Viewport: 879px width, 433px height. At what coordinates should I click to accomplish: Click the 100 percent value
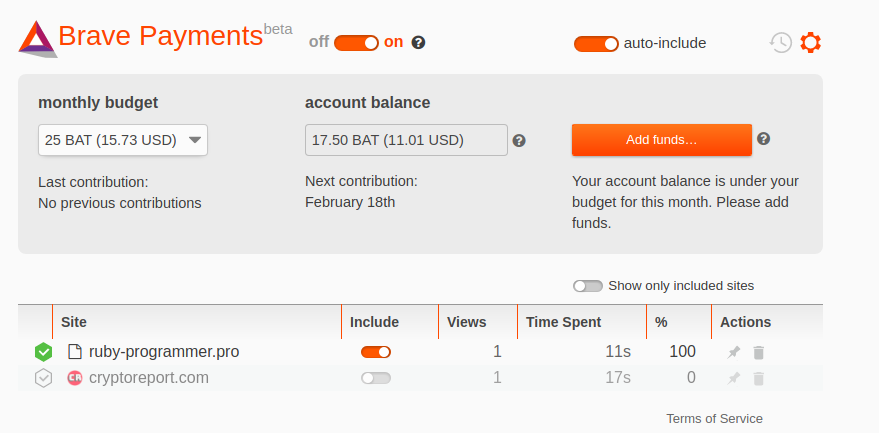pos(682,352)
